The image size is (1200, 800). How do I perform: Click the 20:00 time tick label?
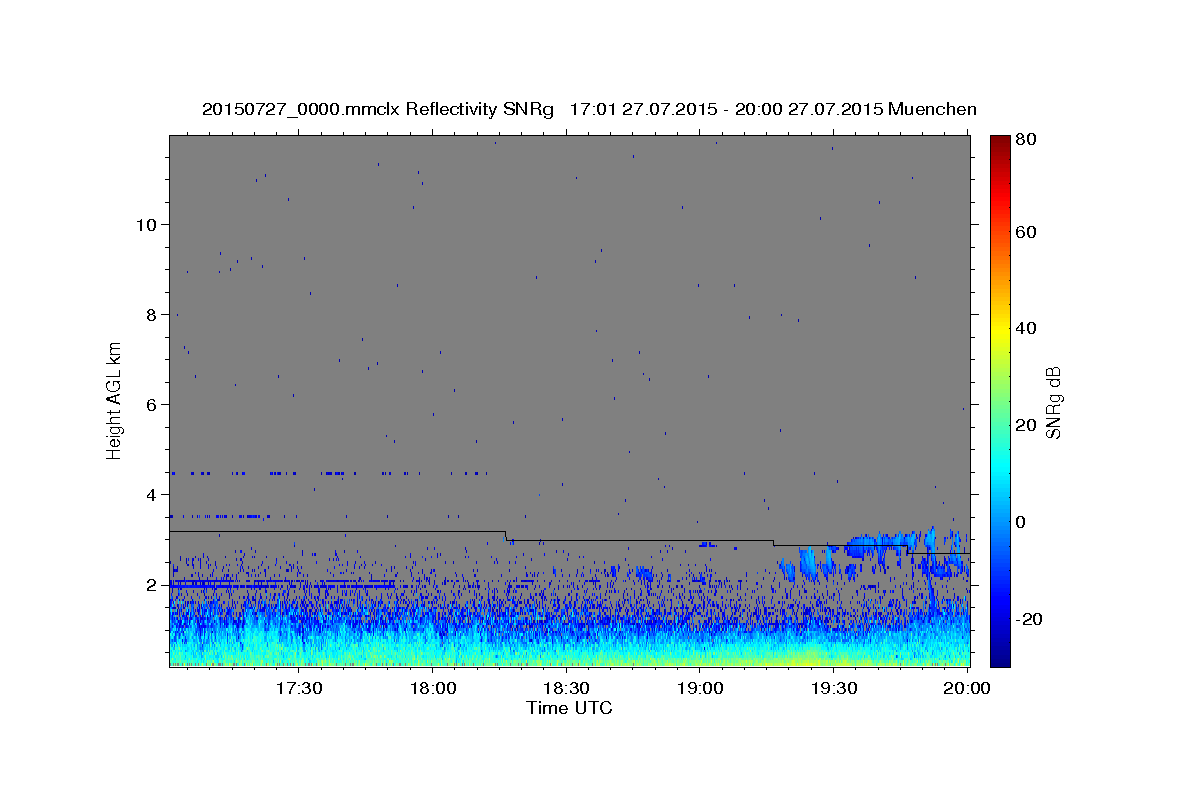tap(966, 688)
